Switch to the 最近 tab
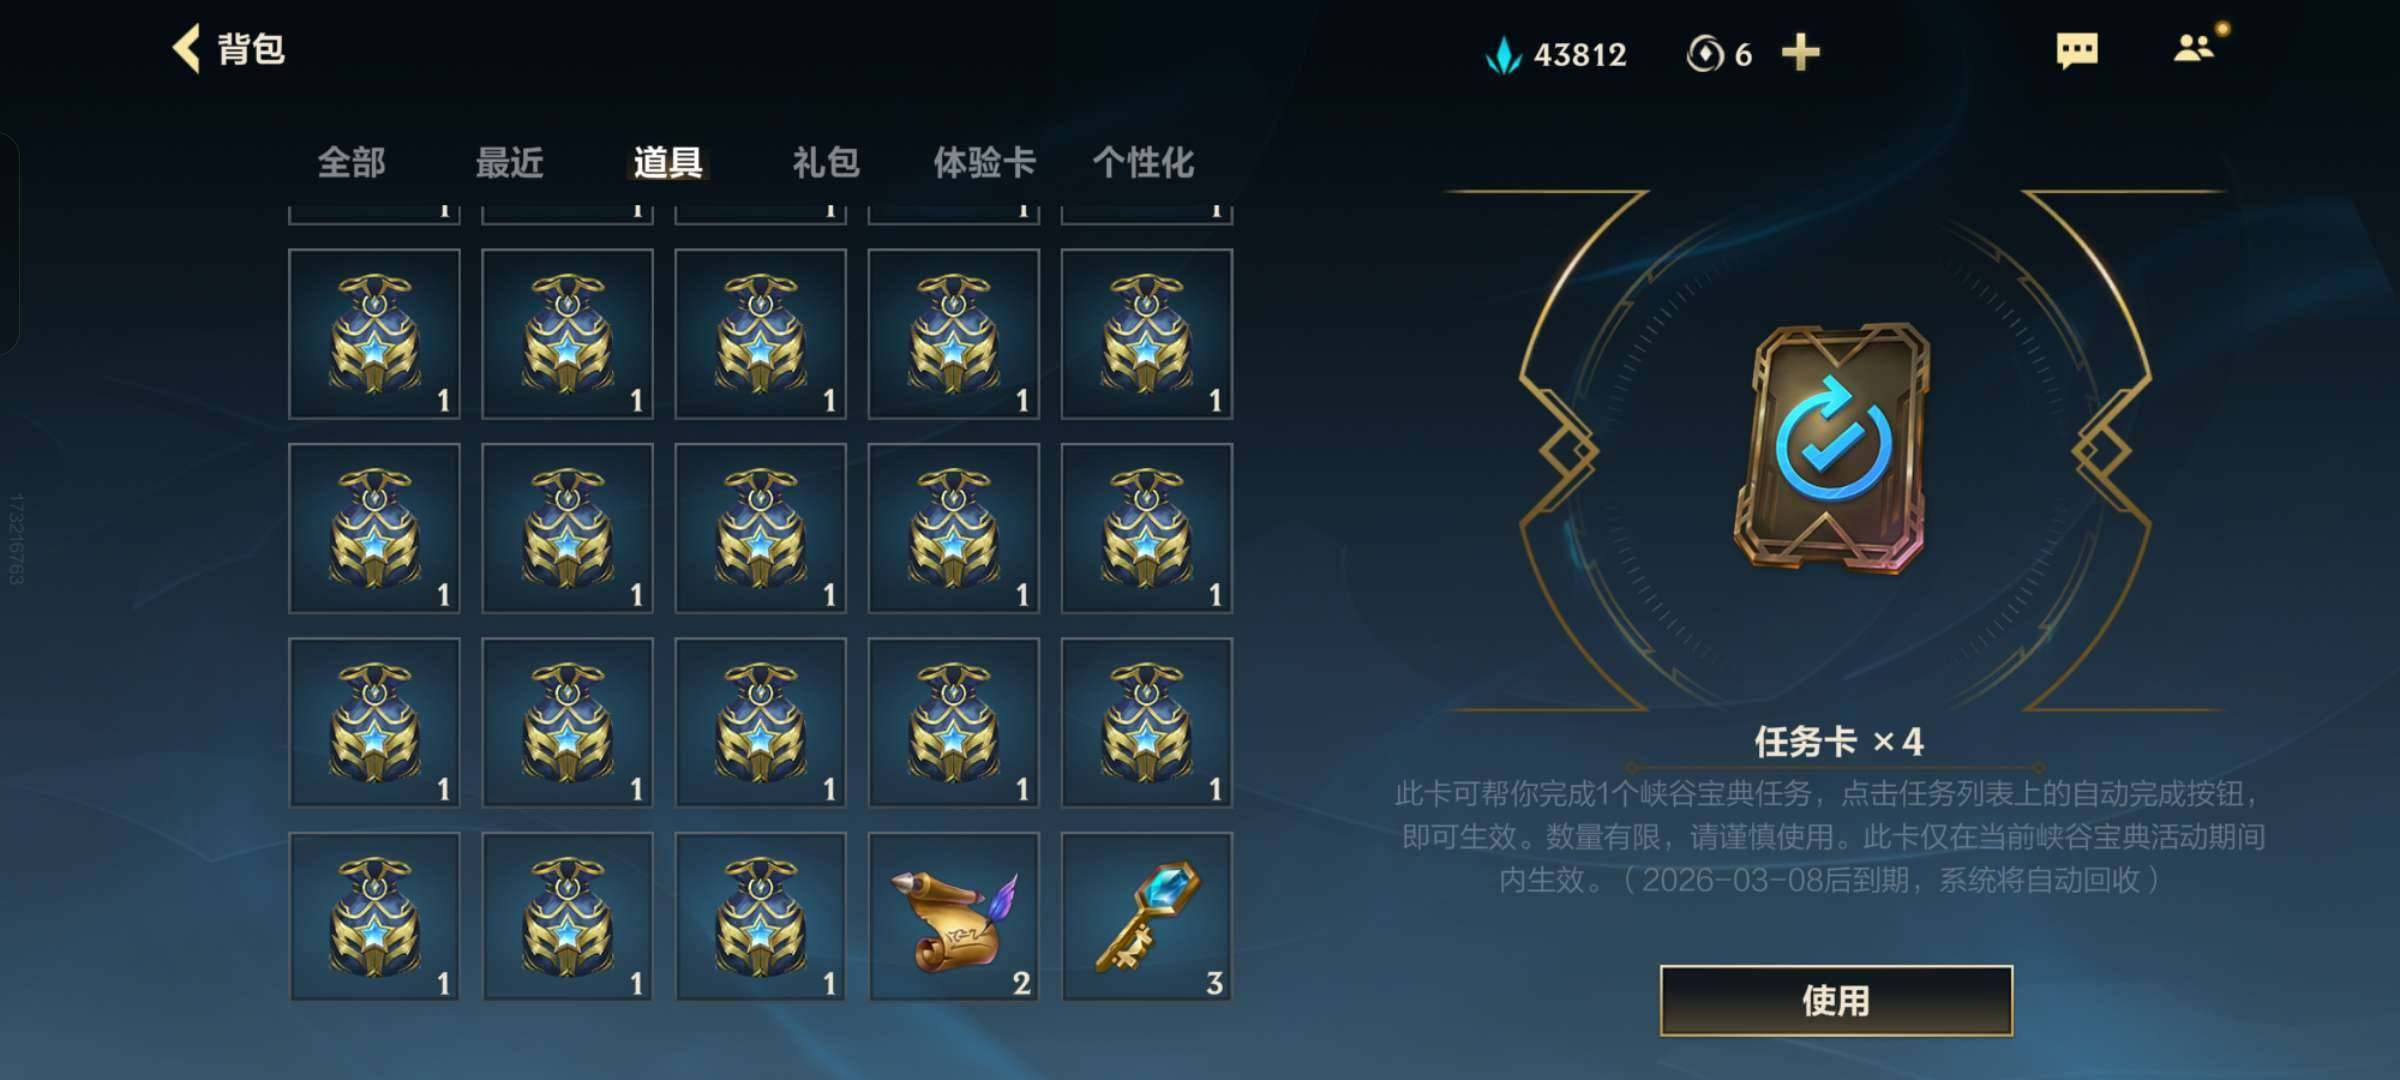The width and height of the screenshot is (2400, 1080). [x=509, y=162]
